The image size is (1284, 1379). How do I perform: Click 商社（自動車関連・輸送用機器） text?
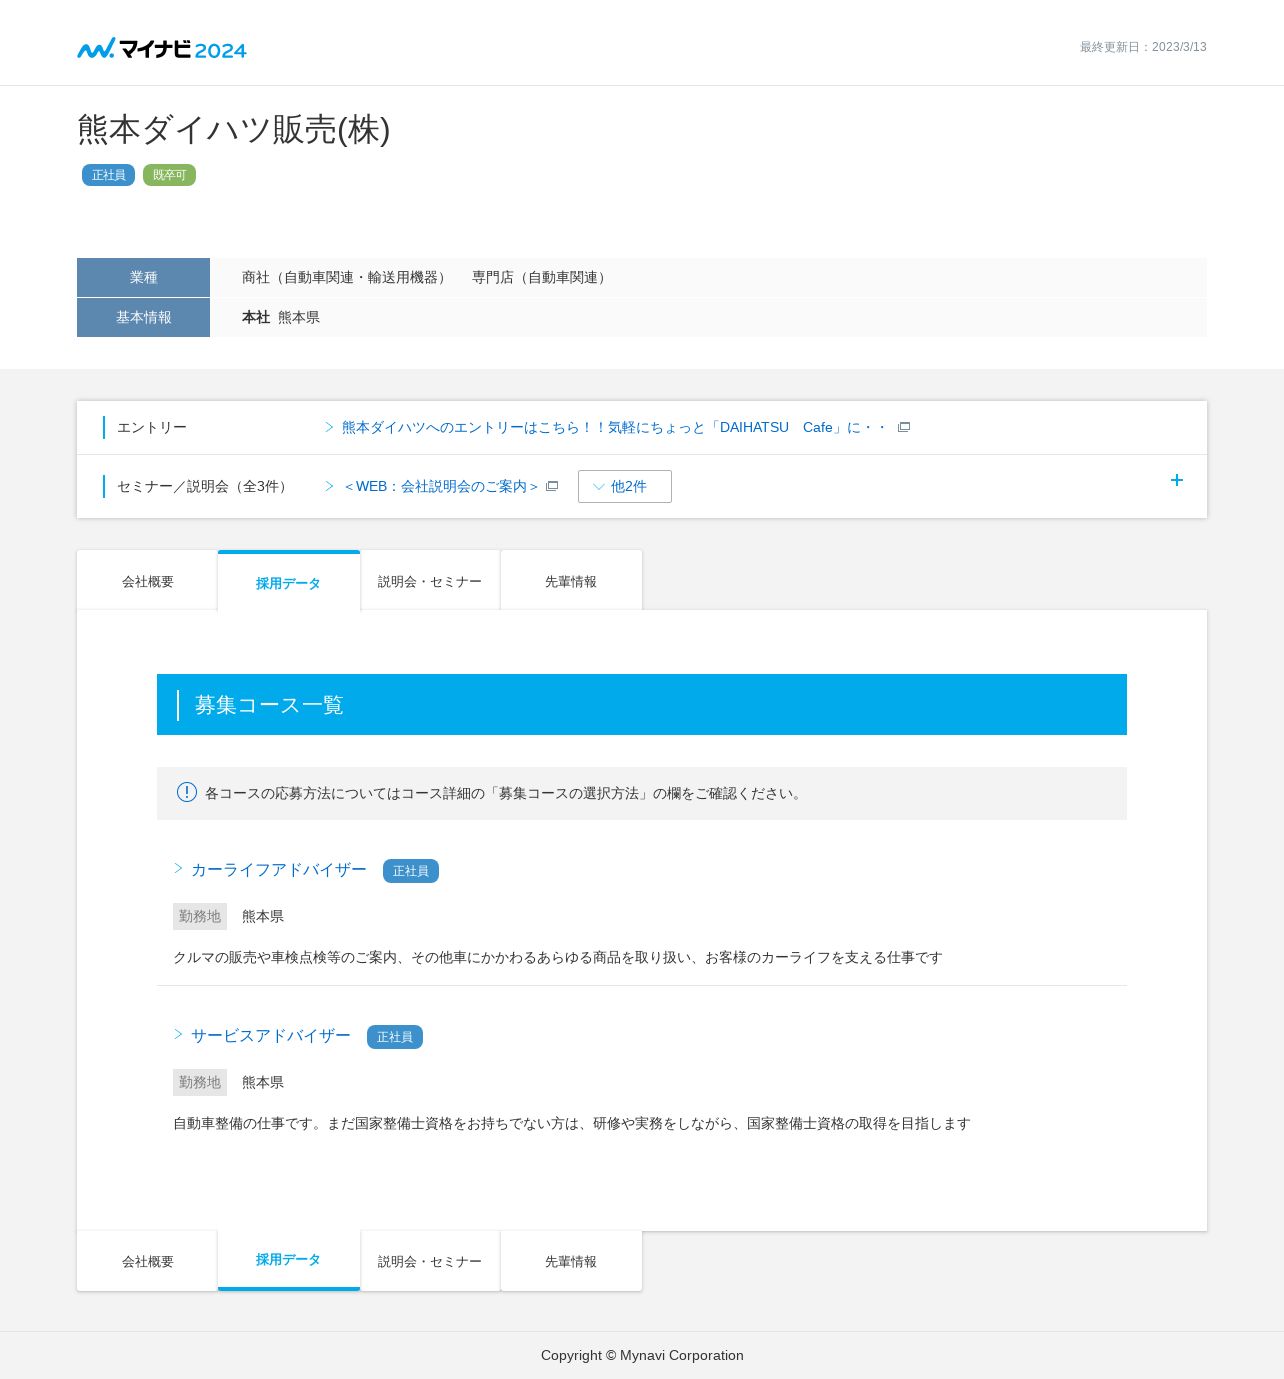347,277
